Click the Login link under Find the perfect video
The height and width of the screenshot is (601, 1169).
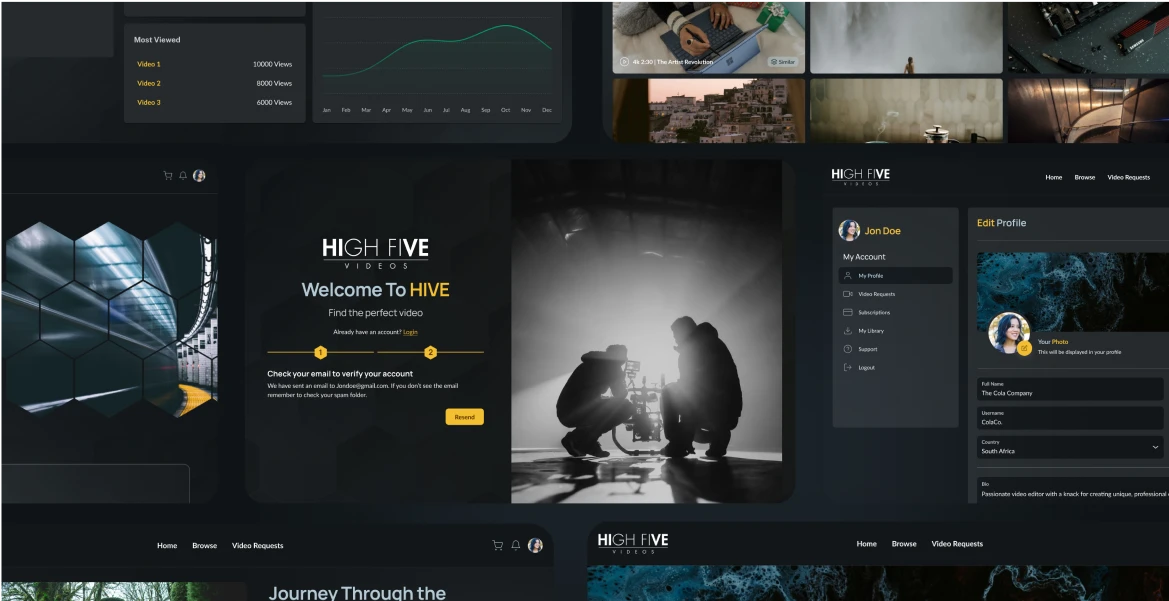pyautogui.click(x=410, y=332)
